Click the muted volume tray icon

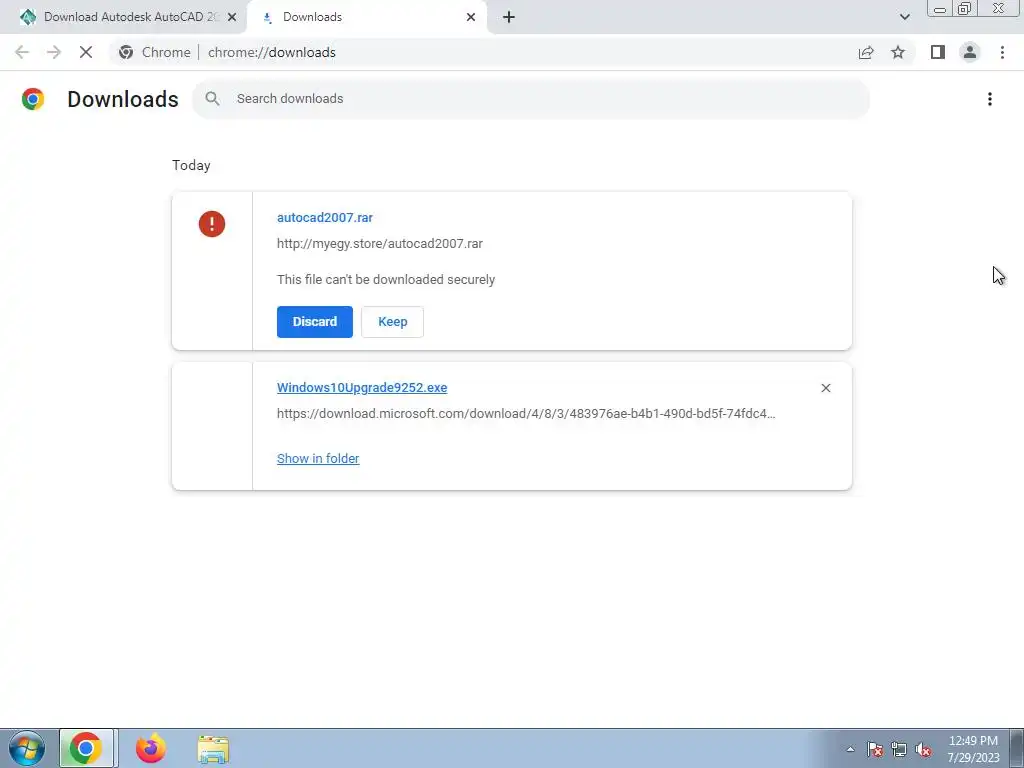click(x=923, y=749)
